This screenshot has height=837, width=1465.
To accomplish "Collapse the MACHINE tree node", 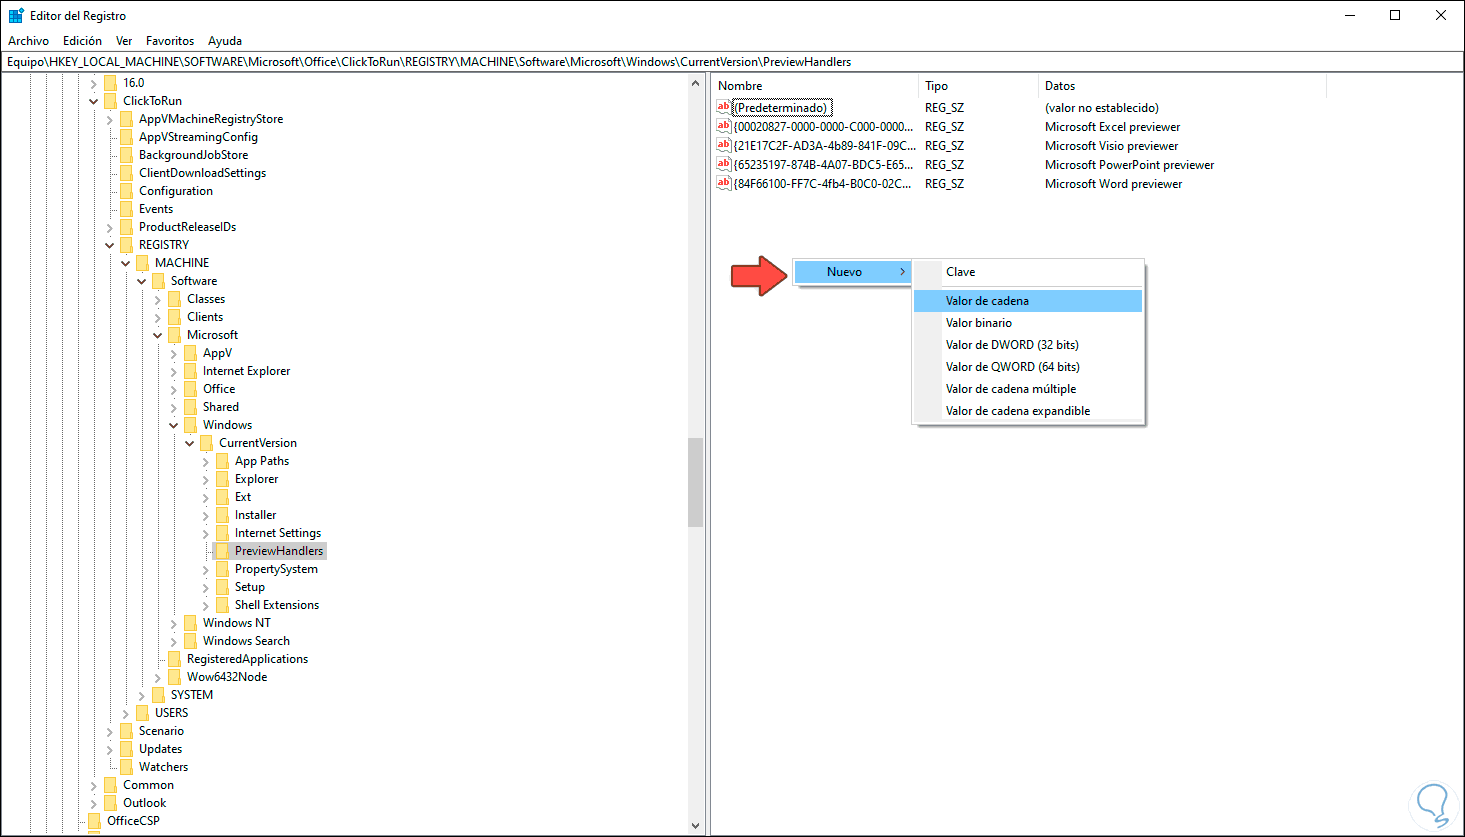I will pyautogui.click(x=126, y=263).
